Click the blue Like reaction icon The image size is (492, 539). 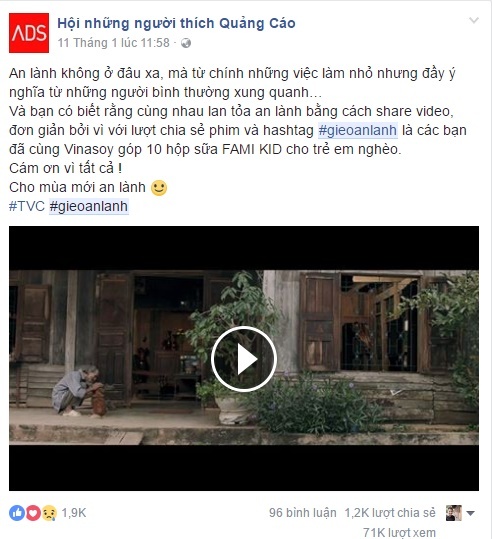point(17,513)
